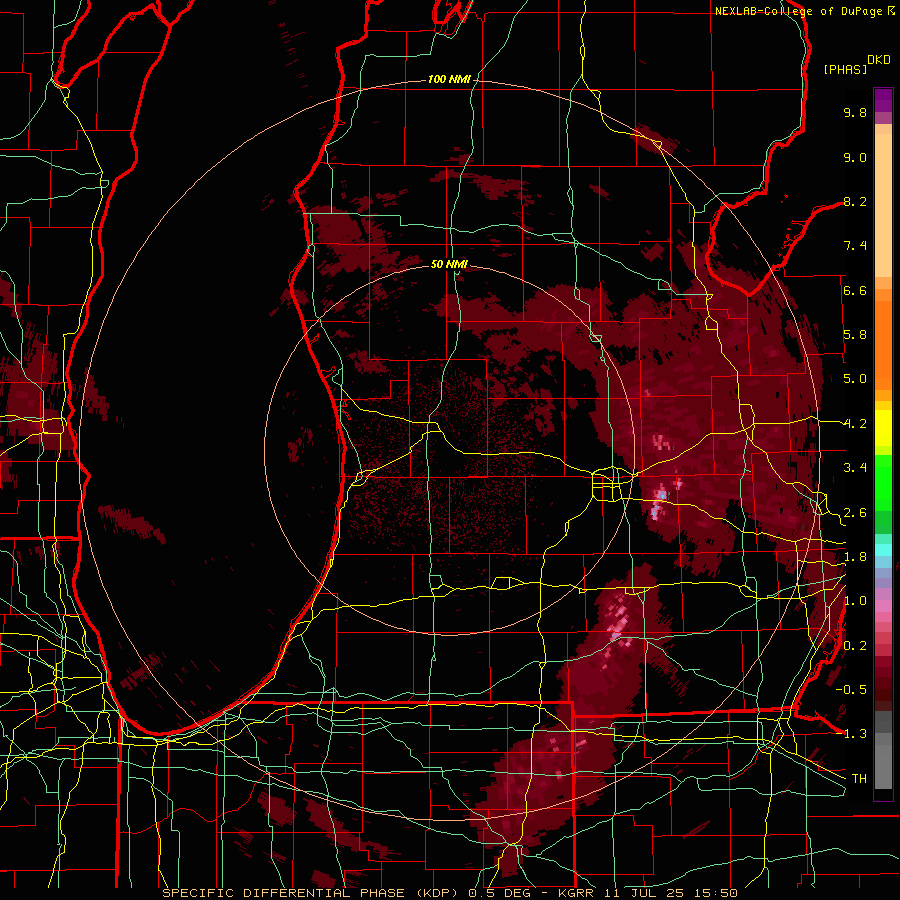900x900 pixels.
Task: Click the orange segment of the color bar
Action: [883, 339]
